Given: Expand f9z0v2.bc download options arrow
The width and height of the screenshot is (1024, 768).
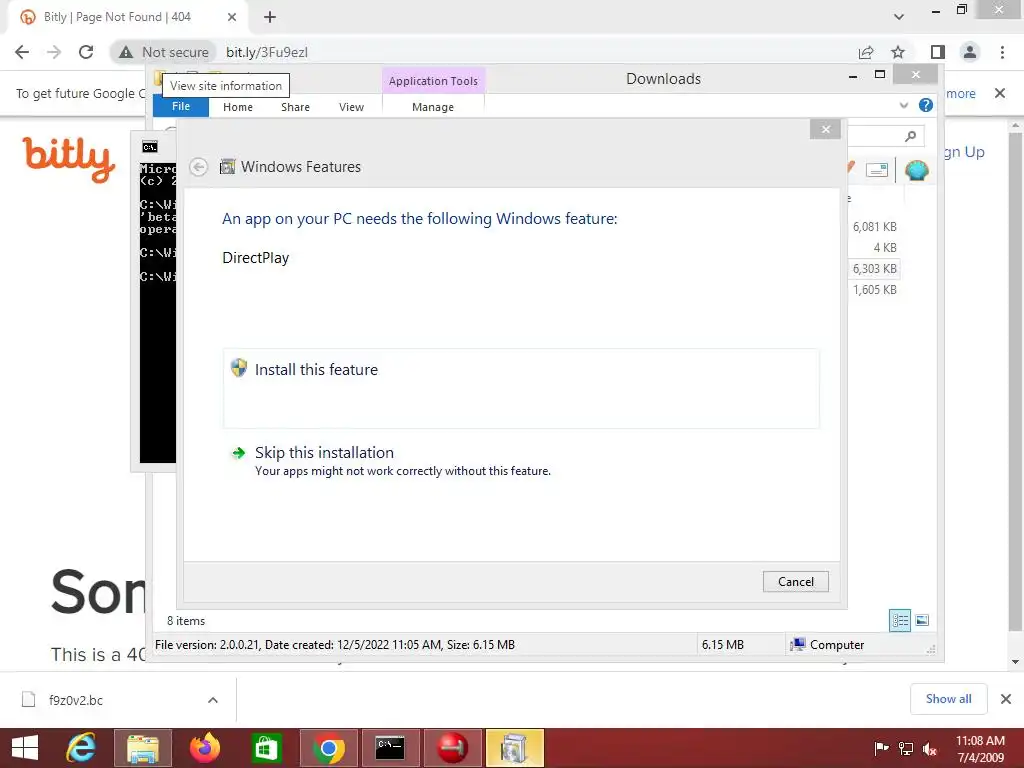Looking at the screenshot, I should pos(212,700).
